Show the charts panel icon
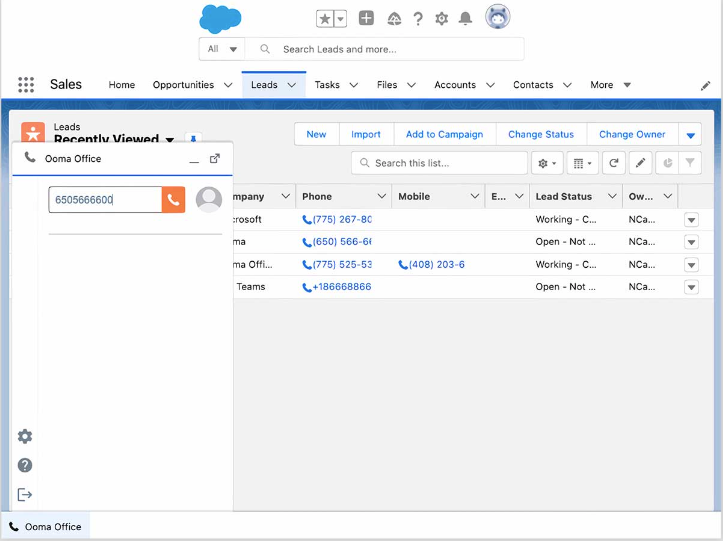The width and height of the screenshot is (723, 541). tap(667, 163)
